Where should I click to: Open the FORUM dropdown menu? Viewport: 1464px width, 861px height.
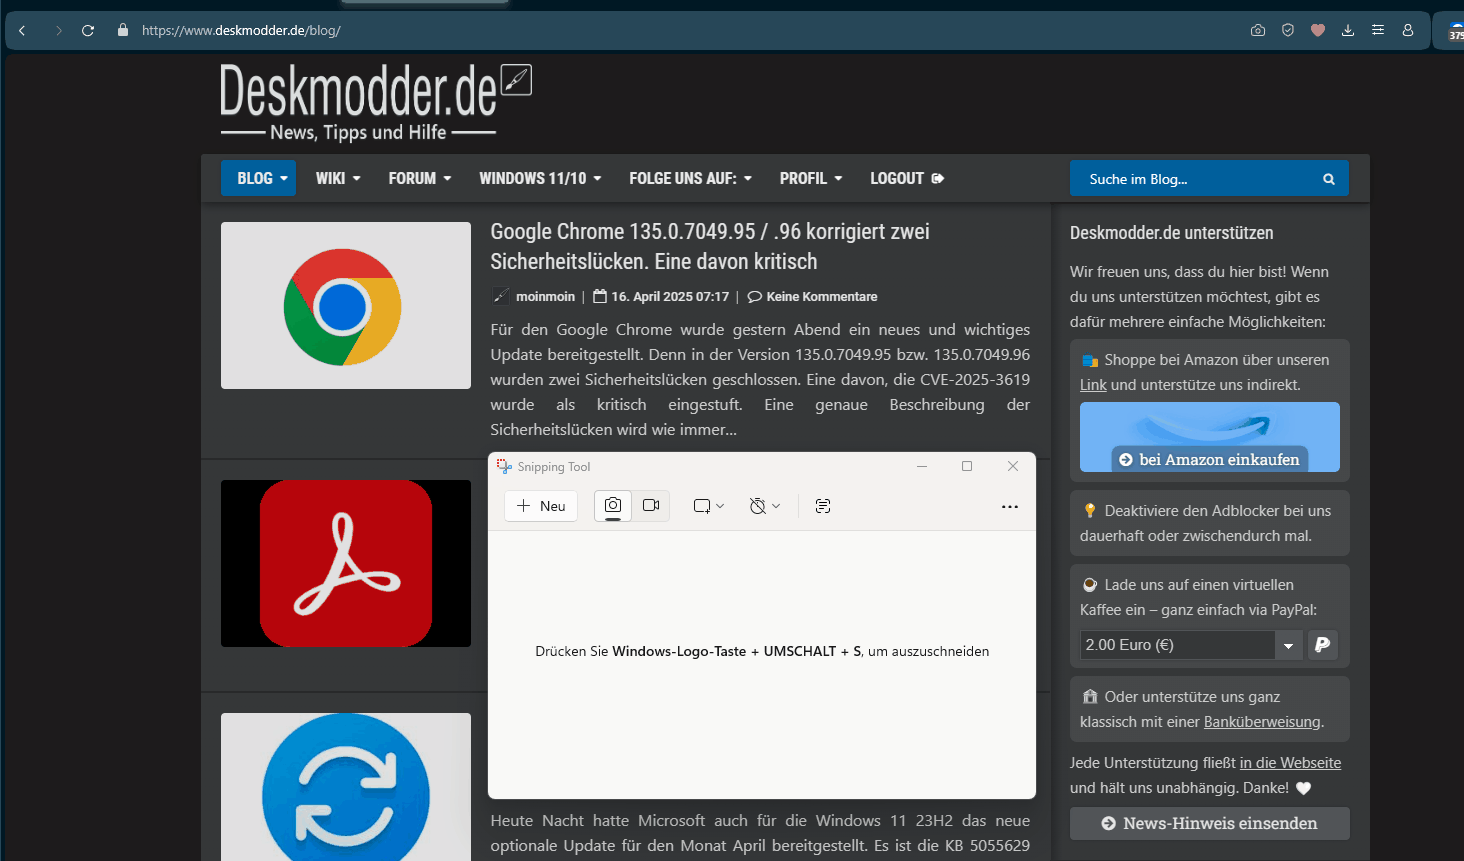tap(420, 178)
